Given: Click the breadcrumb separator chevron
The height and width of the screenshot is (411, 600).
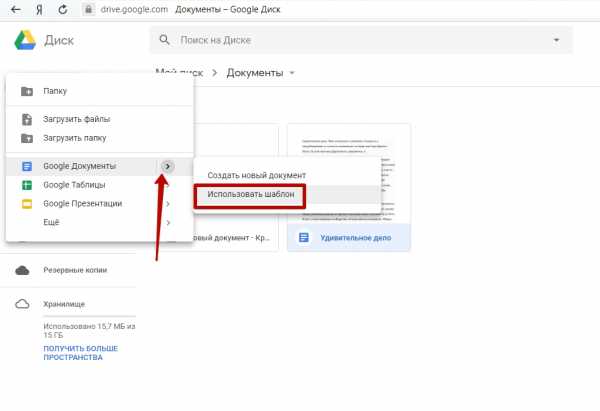Looking at the screenshot, I should point(215,73).
